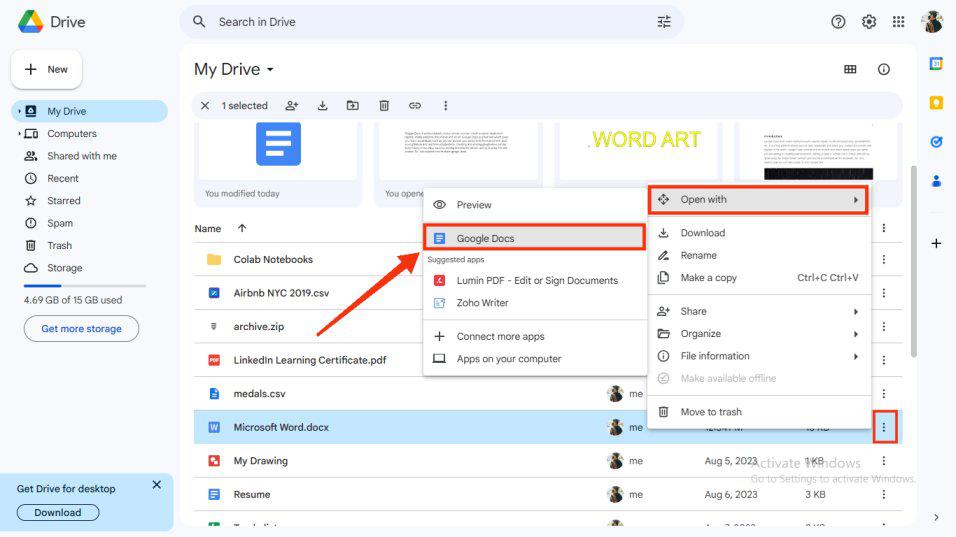The height and width of the screenshot is (537, 956).
Task: Click the New button
Action: coord(46,69)
